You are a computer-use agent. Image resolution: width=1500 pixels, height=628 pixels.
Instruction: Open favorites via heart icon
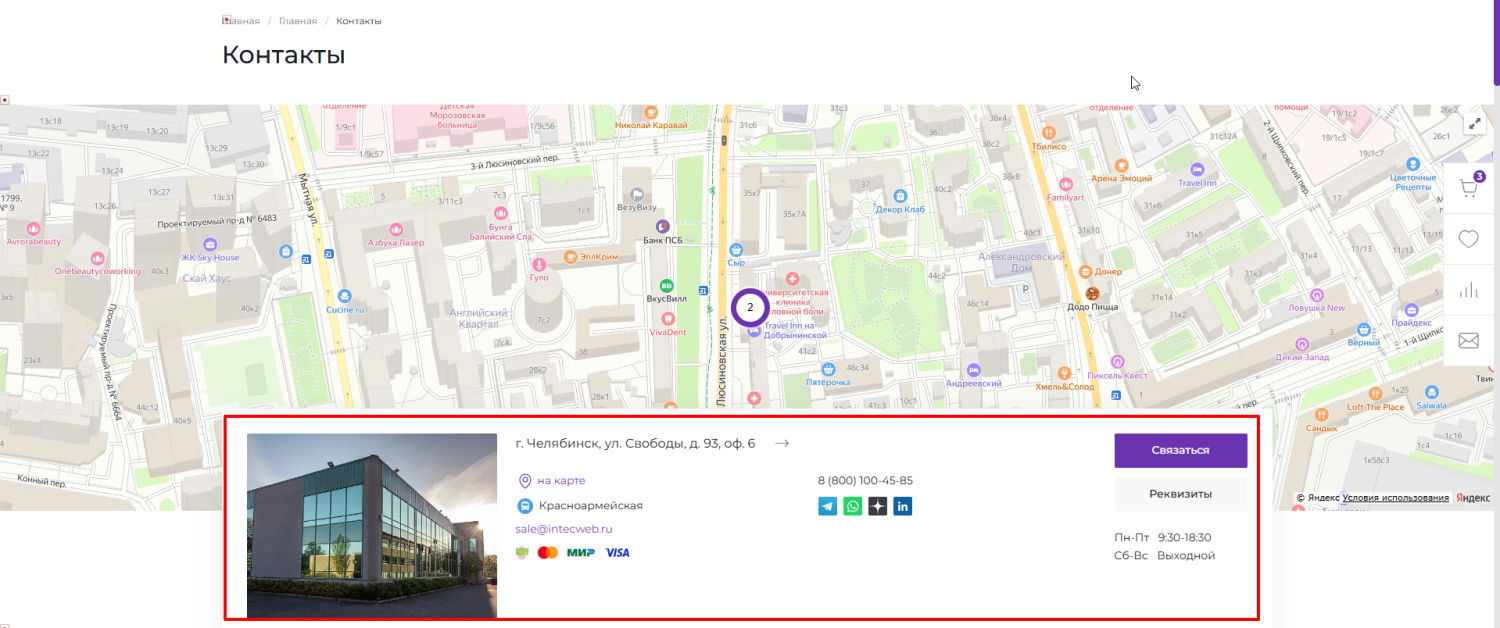pos(1468,239)
